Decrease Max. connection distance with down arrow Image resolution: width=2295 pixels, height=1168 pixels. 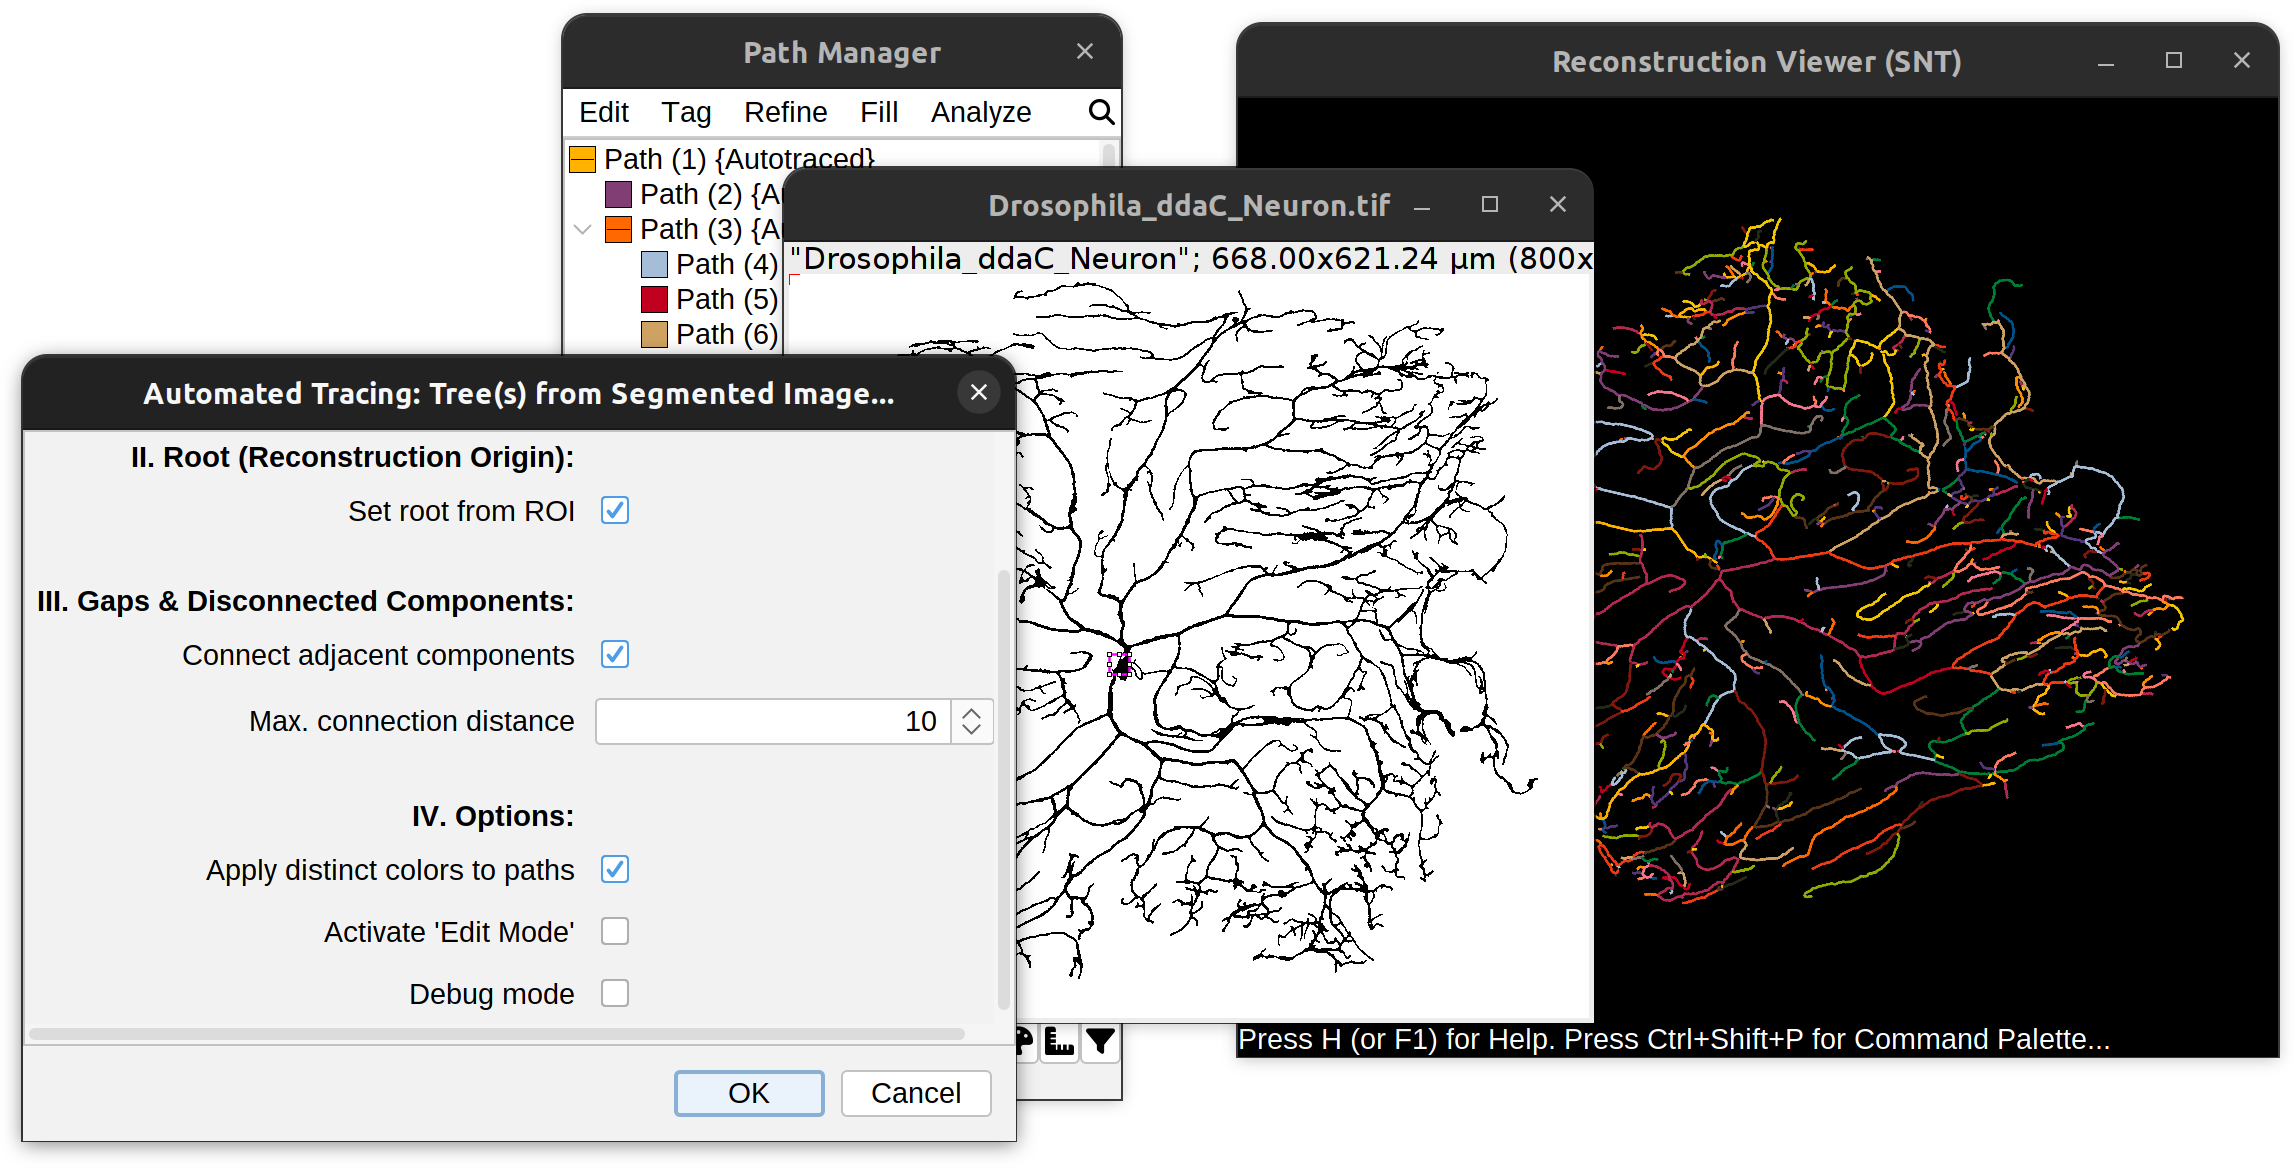[971, 730]
